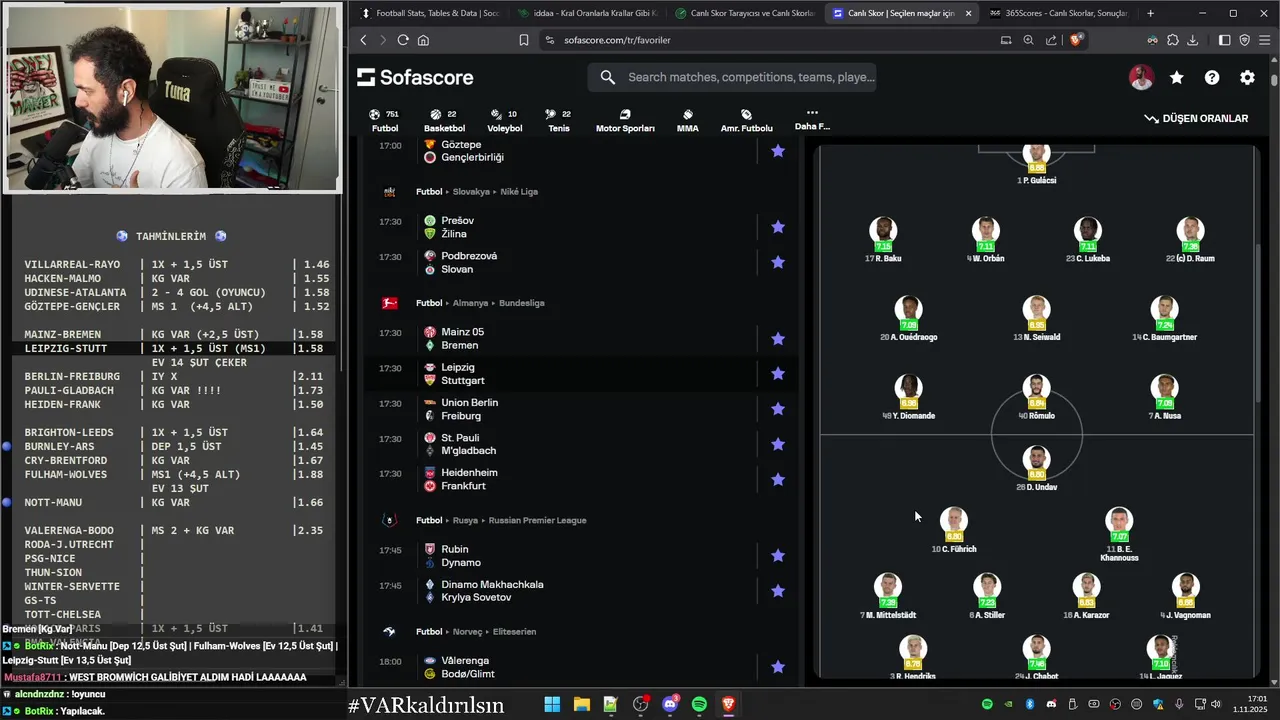Viewport: 1280px width, 720px height.
Task: Toggle favorite star for Union Berlin-Freiburg
Action: point(778,409)
